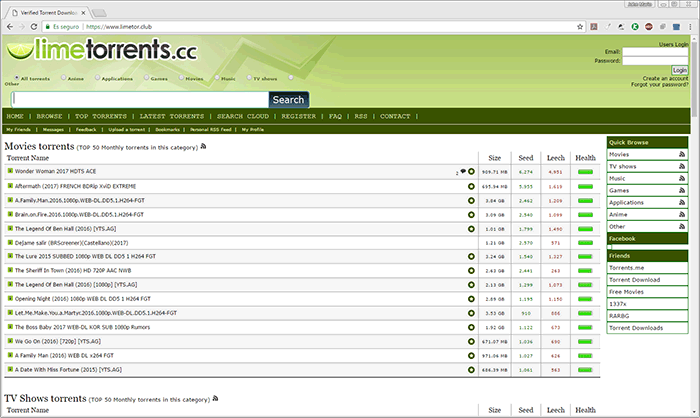The image size is (700, 418).
Task: Open the Chrome three-dot menu
Action: [x=690, y=27]
